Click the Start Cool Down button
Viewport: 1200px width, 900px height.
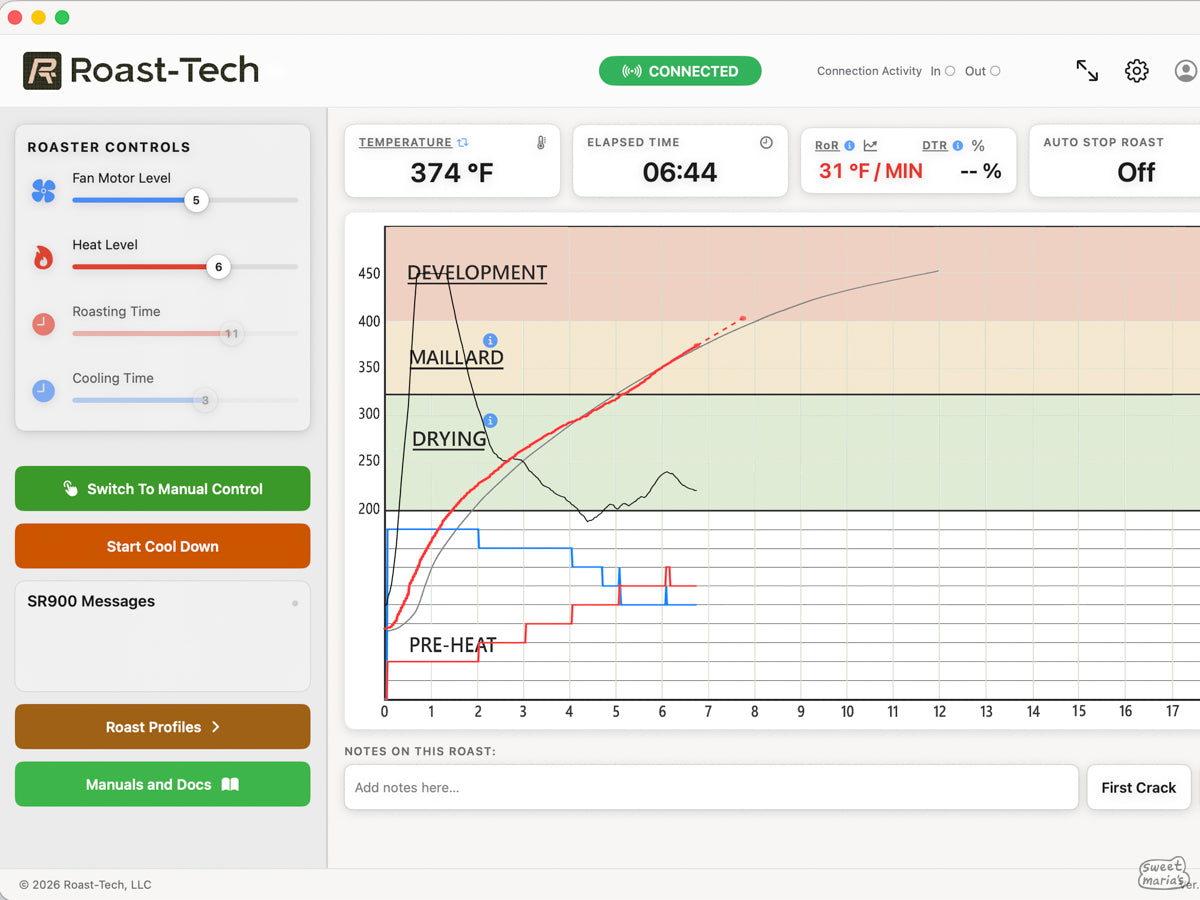point(162,546)
